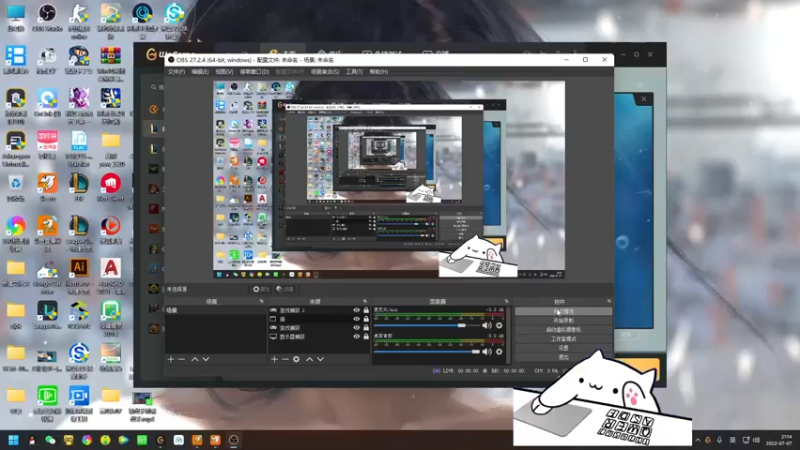Viewport: 800px width, 450px height.
Task: Open the green video app taskbar icon
Action: 142,440
